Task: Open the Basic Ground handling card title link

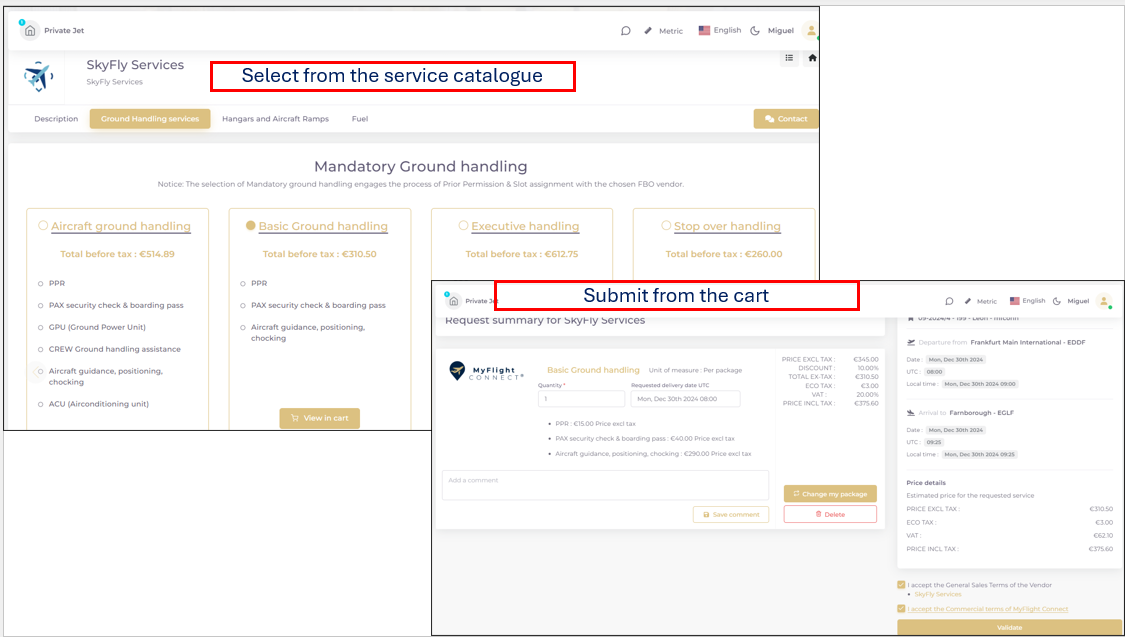Action: point(323,226)
